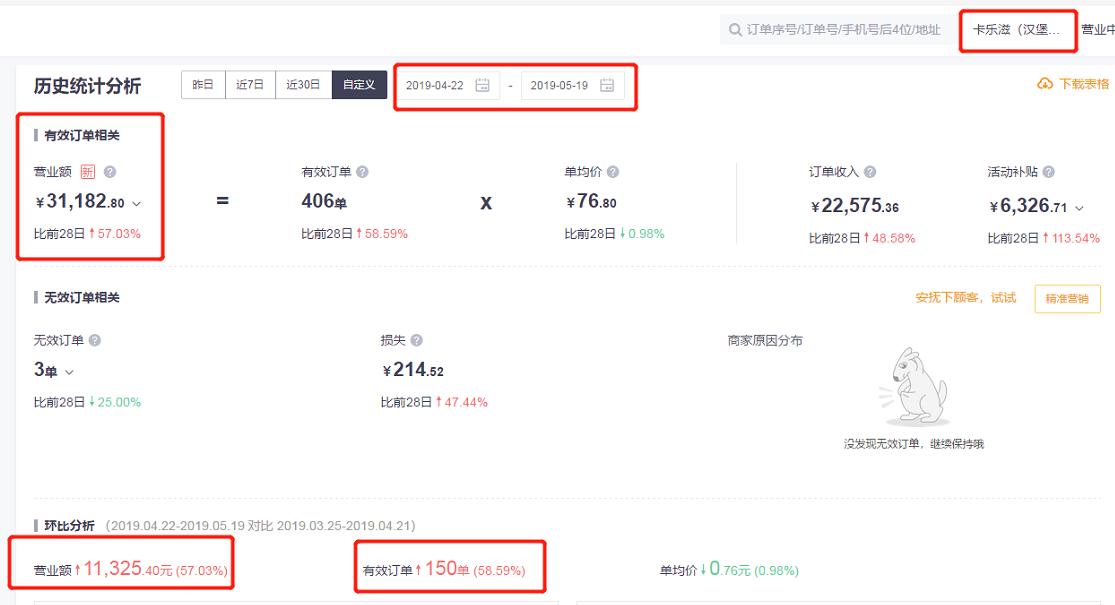1115x605 pixels.
Task: Open calendar for start date 2019-04-22
Action: click(482, 85)
